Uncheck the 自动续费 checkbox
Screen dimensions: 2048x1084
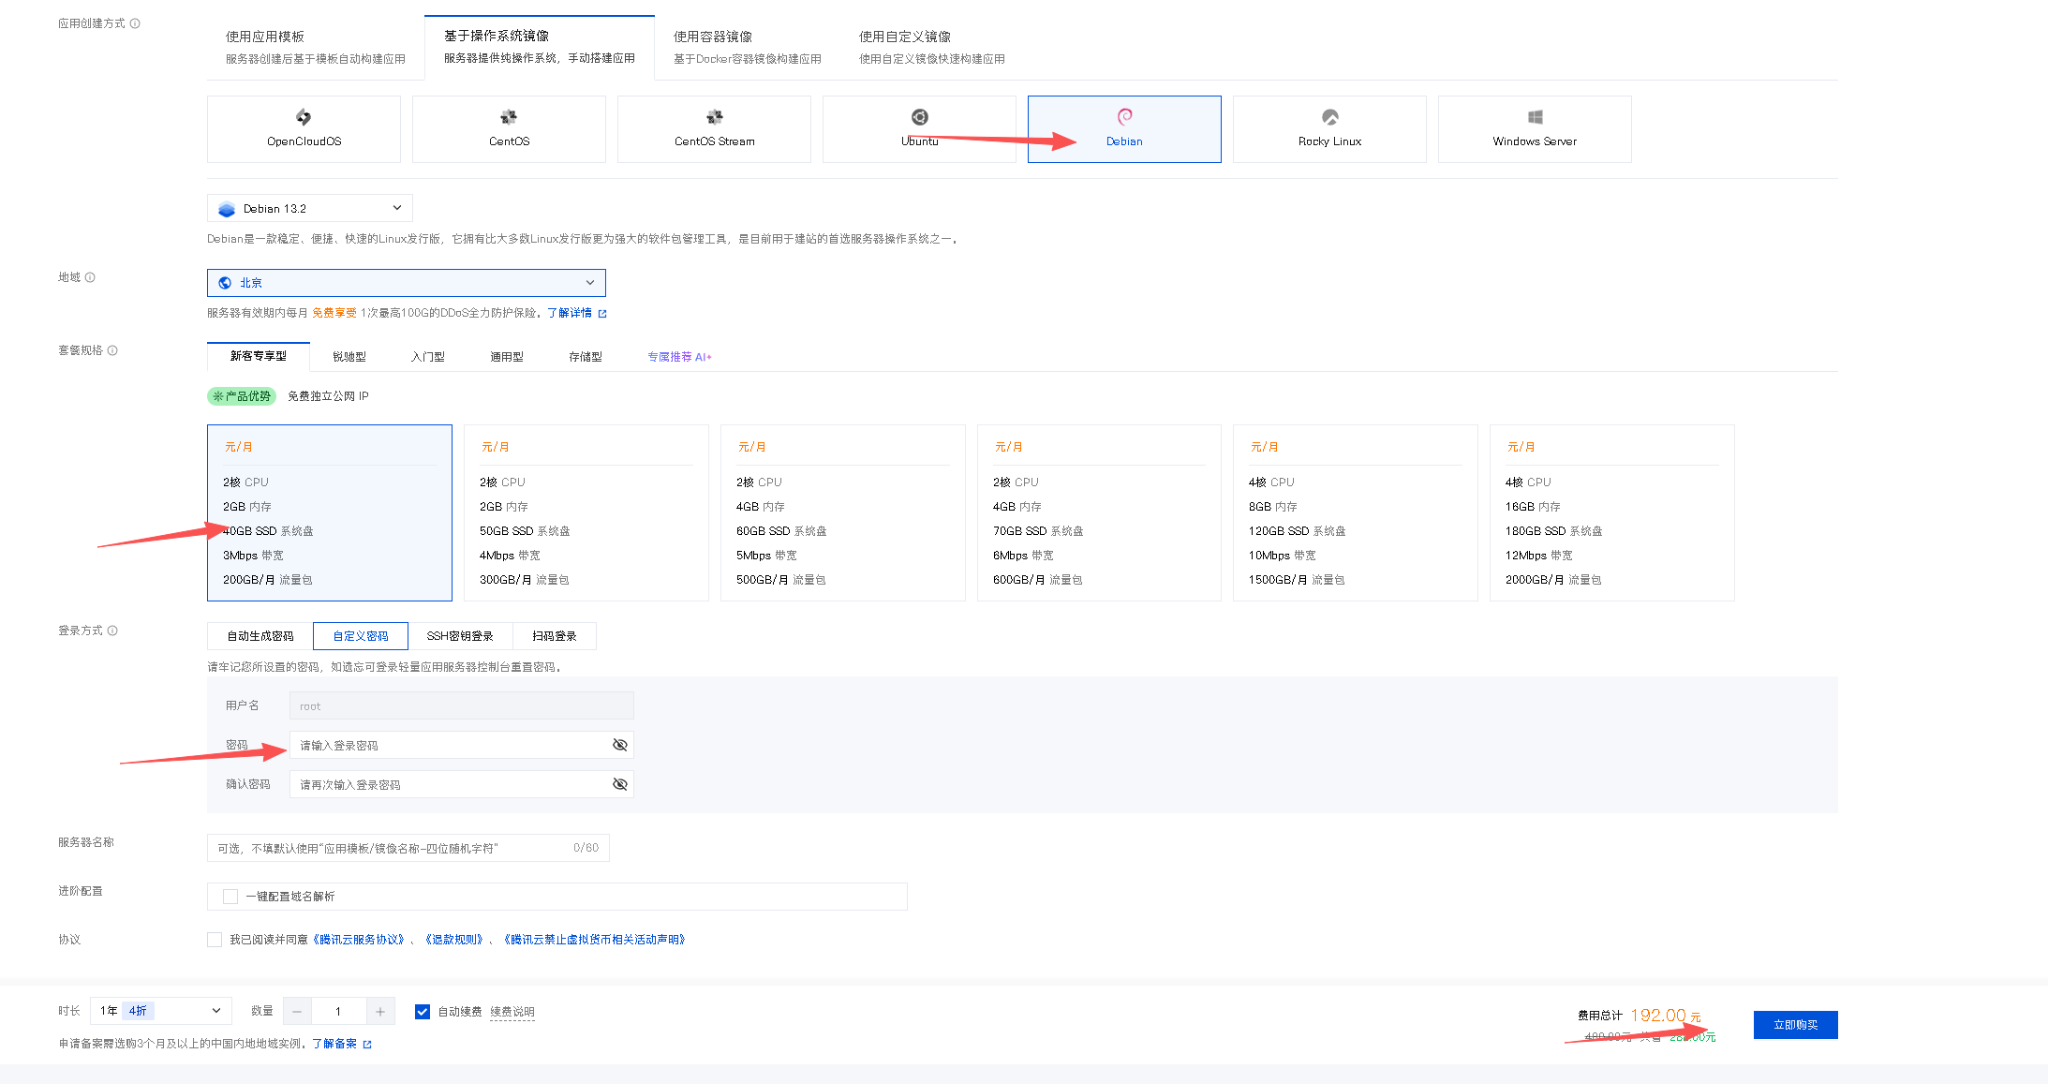click(422, 1011)
